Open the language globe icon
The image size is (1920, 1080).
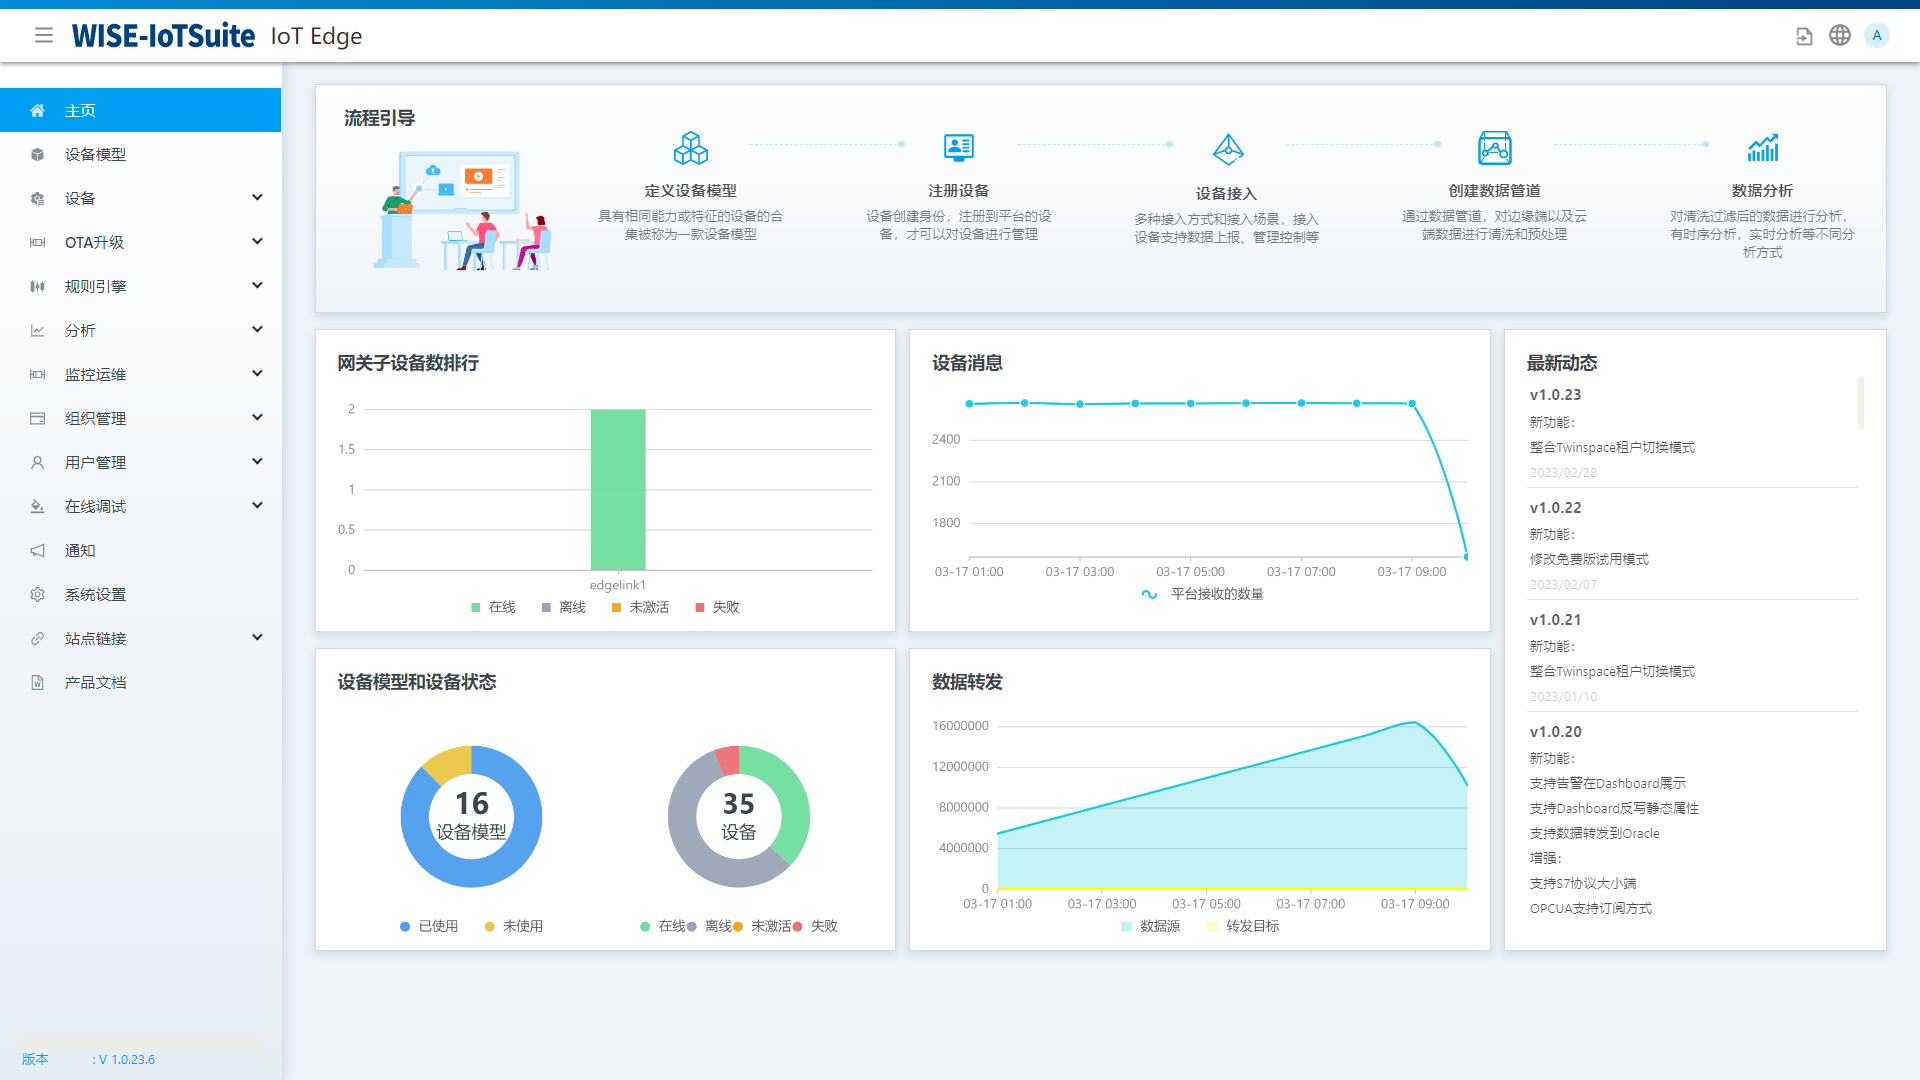[1840, 35]
